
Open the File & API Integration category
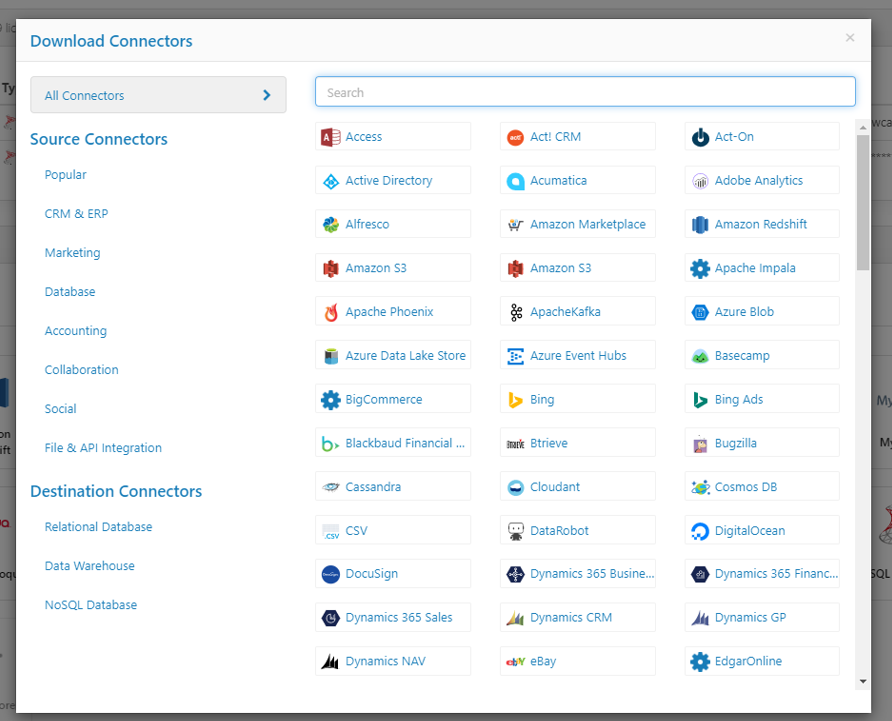pyautogui.click(x=103, y=448)
